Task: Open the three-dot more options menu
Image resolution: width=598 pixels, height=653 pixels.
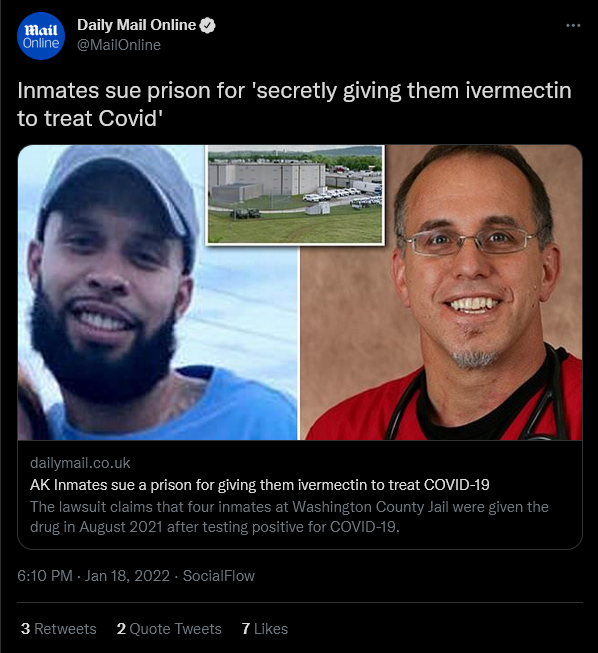Action: 573,25
